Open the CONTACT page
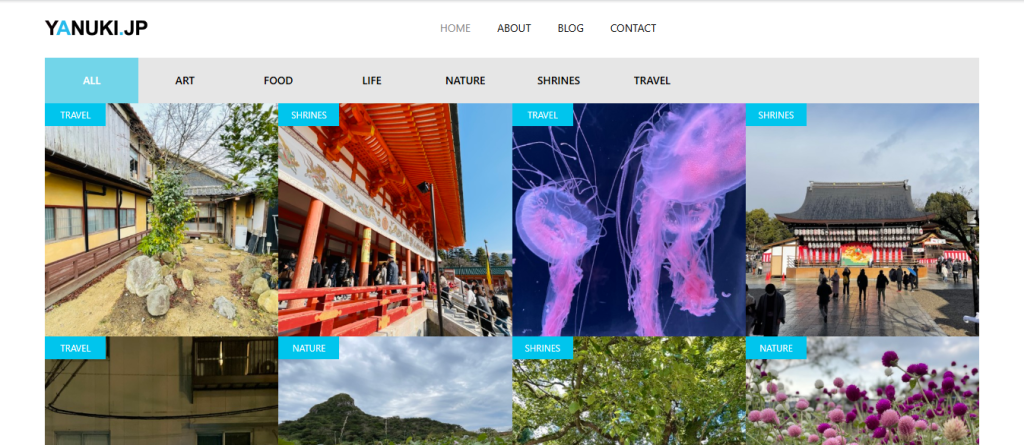This screenshot has height=445, width=1024. point(633,28)
